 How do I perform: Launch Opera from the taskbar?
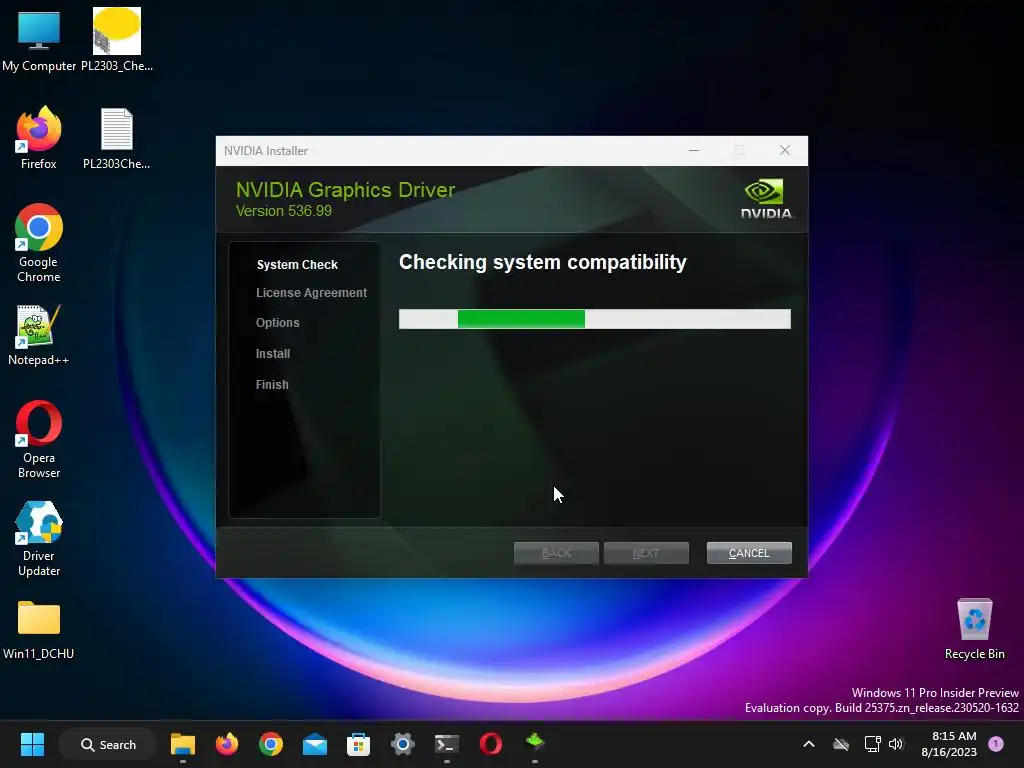[490, 744]
